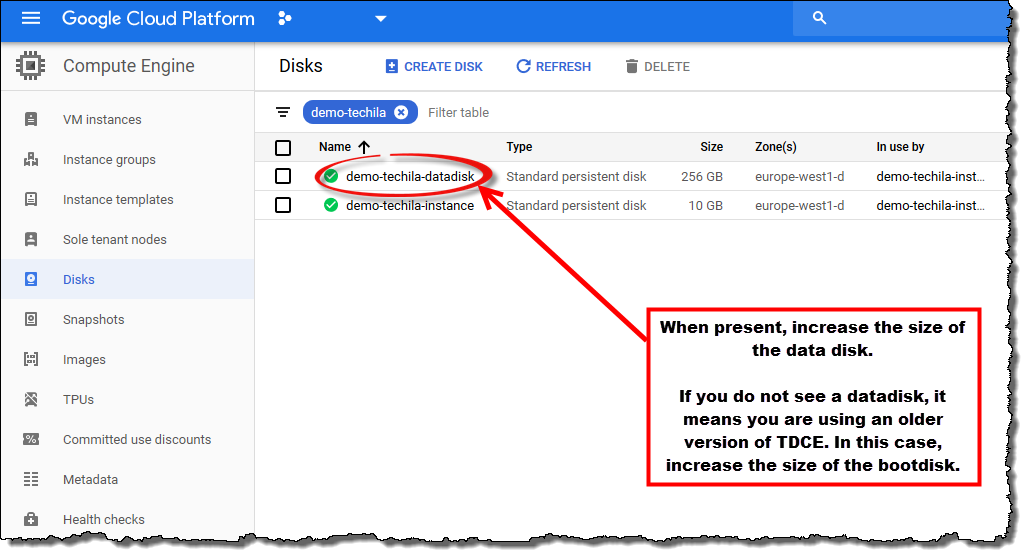Screen dimensions: 1028x557
Task: Click the Filter table input field
Action: coord(500,112)
